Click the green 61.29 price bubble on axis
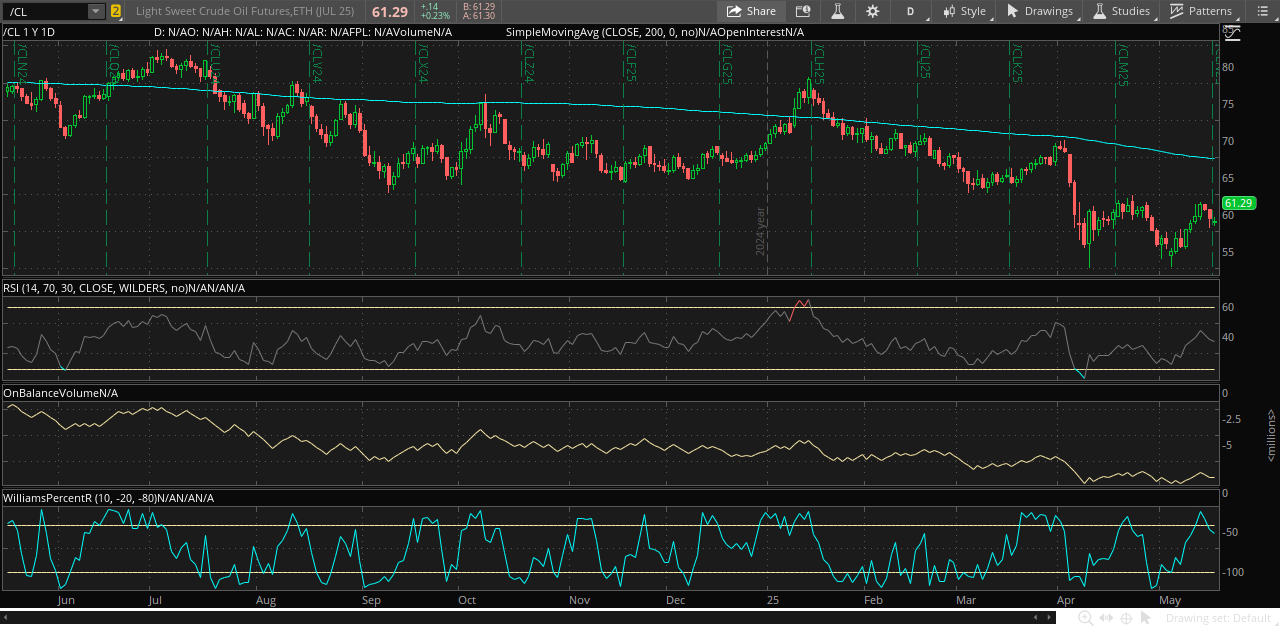This screenshot has height=628, width=1280. (1238, 203)
